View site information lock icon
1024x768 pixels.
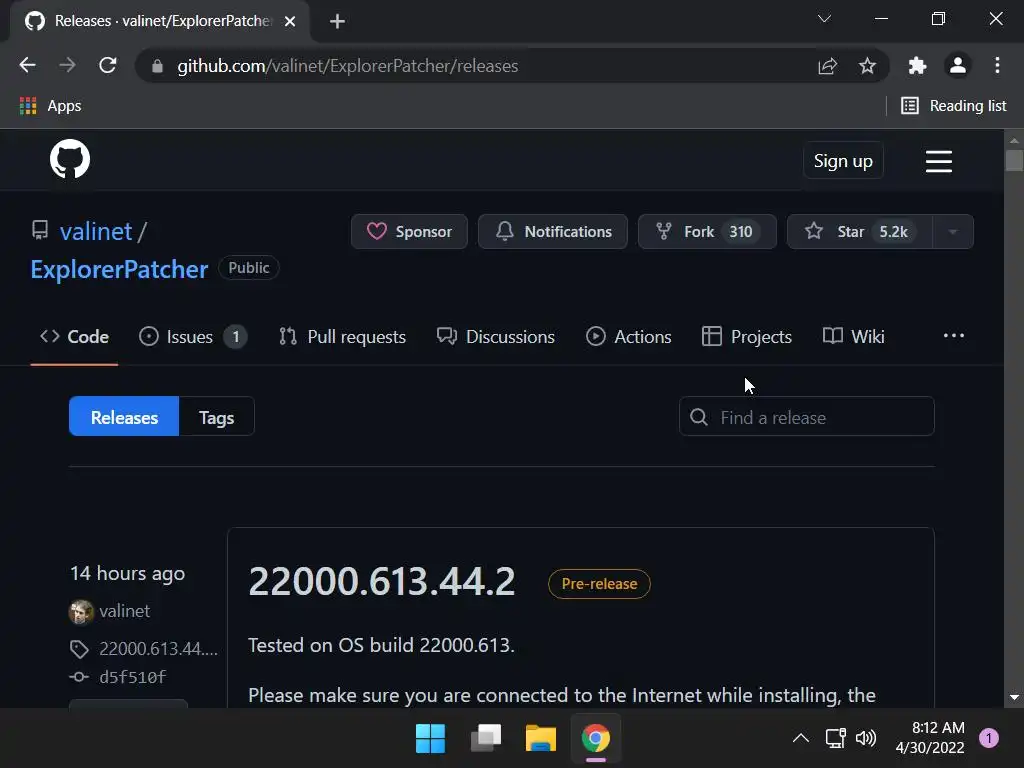tap(157, 66)
